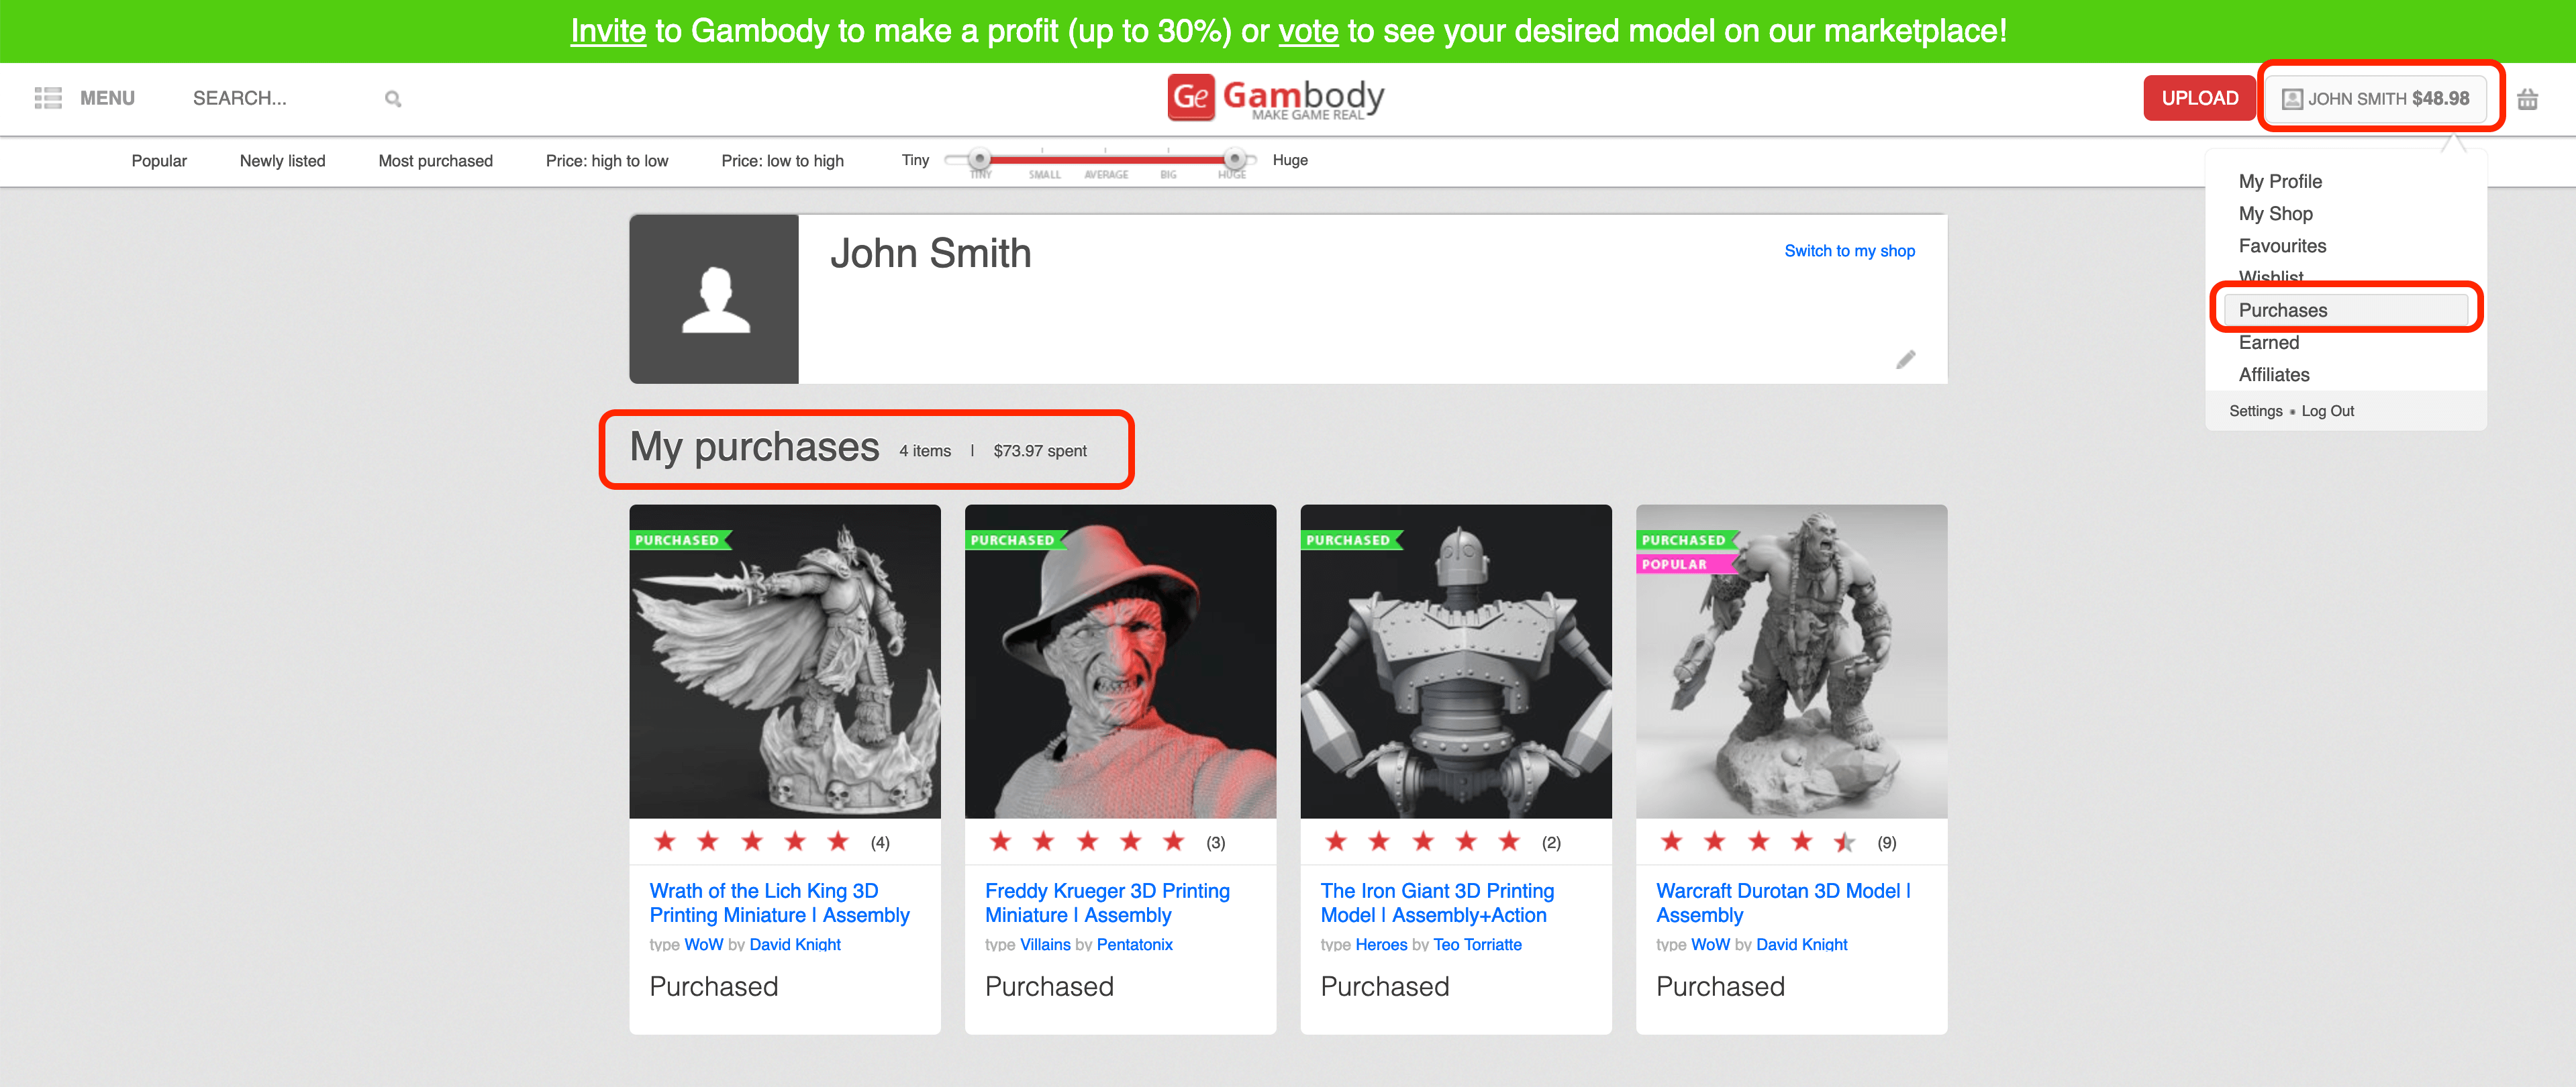Click the right Huge size slider handle
Viewport: 2576px width, 1087px height.
click(x=1235, y=159)
